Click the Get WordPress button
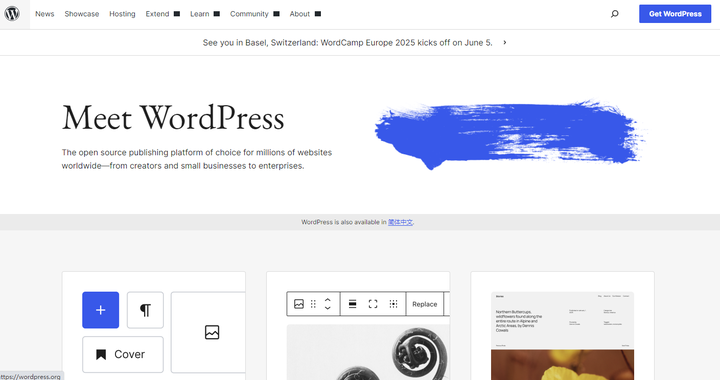 pos(675,14)
